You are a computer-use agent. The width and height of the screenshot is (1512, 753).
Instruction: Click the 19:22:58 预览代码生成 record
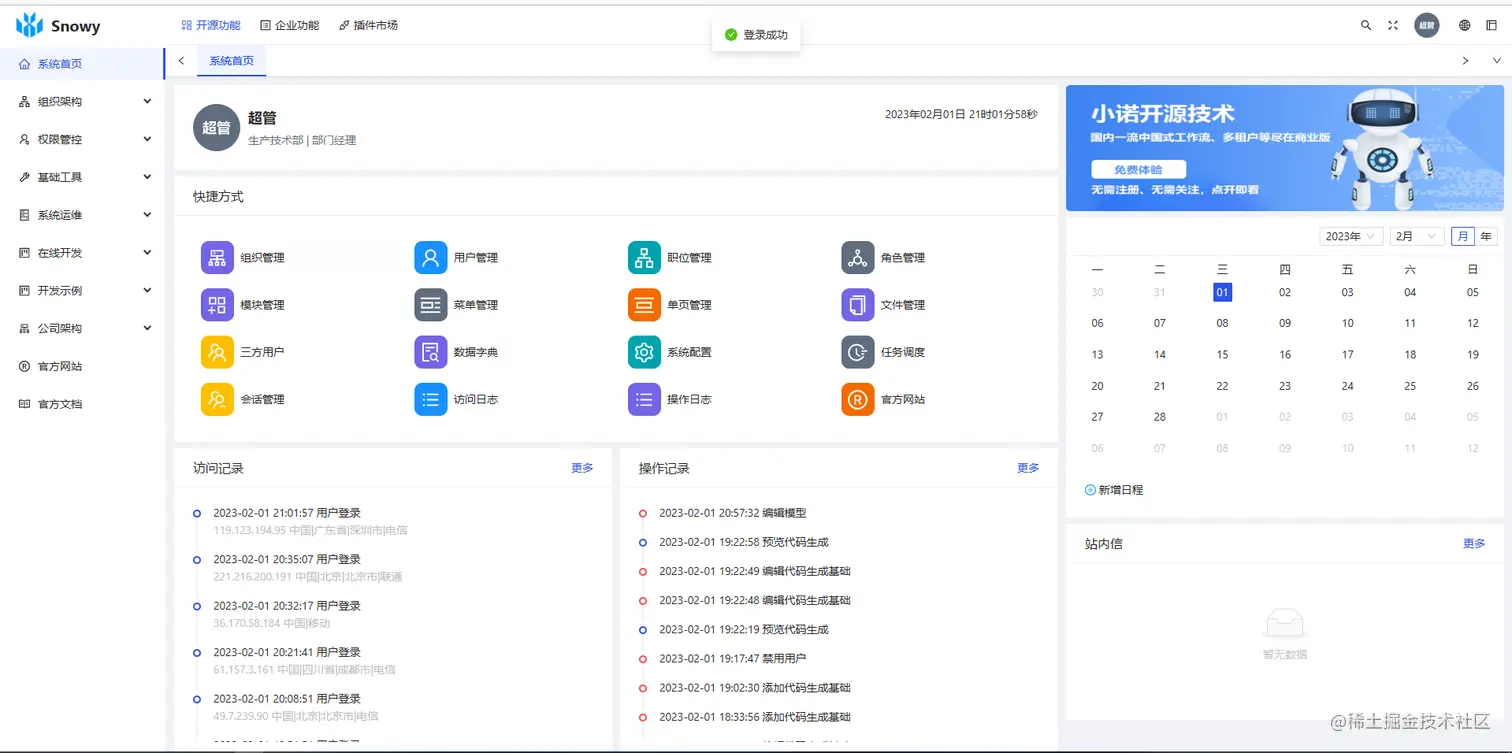tap(743, 542)
